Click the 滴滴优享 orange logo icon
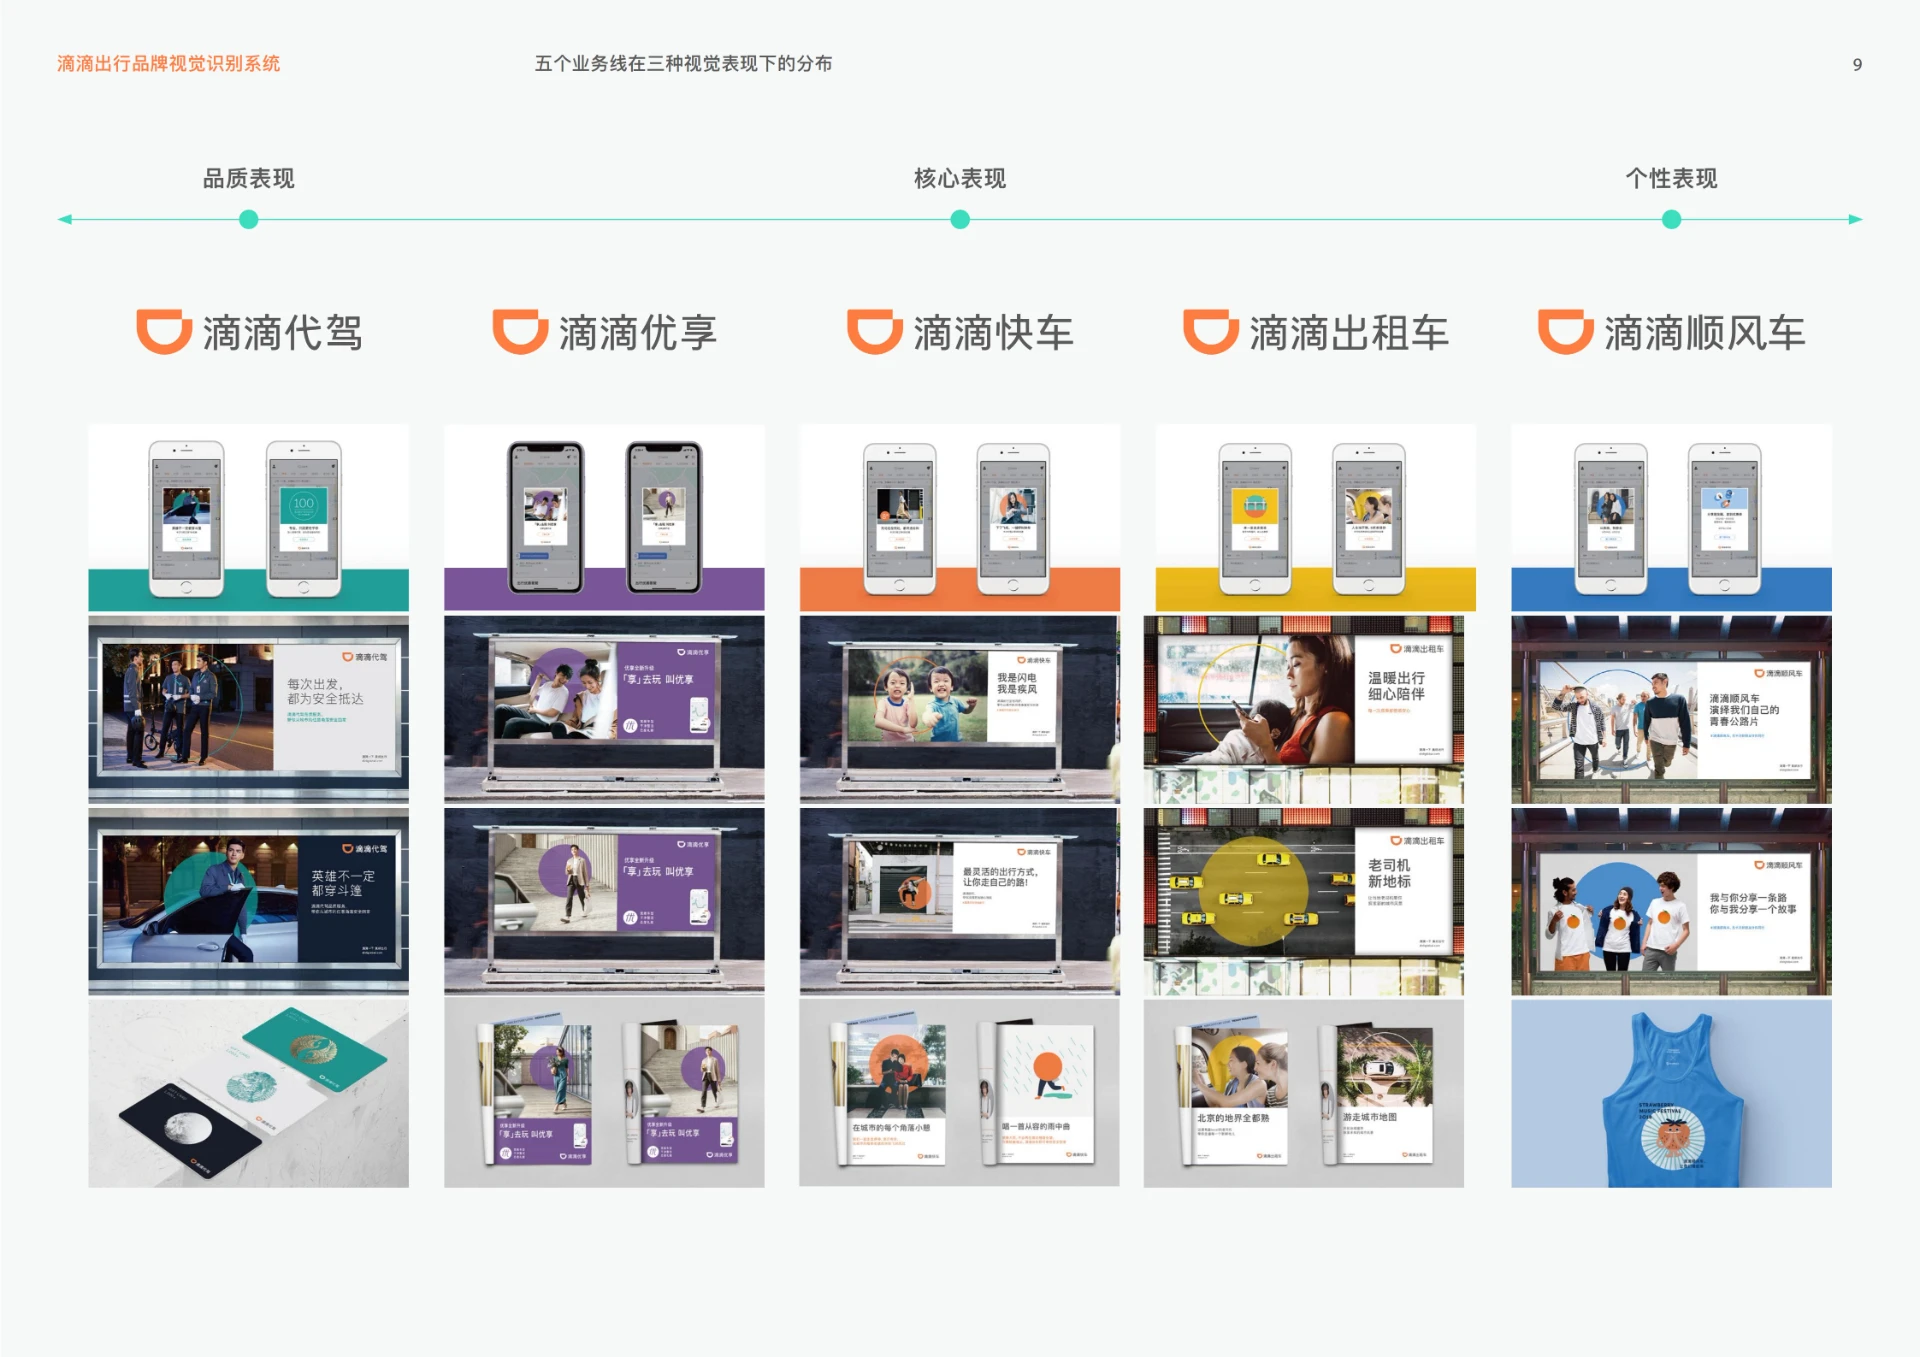The height and width of the screenshot is (1357, 1920). click(x=520, y=330)
